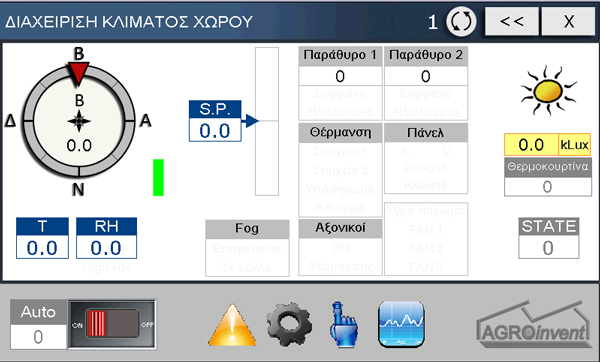Screen dimensions: 600x362
Task: Click the green vertical level bar
Action: [158, 178]
